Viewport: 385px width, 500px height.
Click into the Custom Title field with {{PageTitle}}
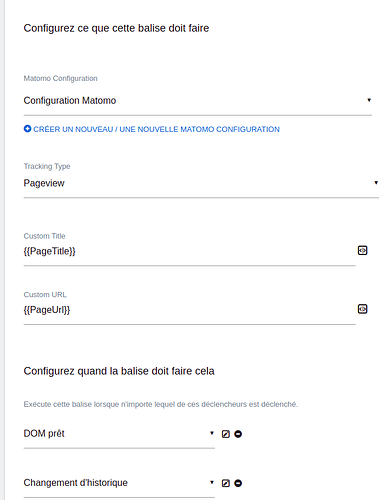(x=189, y=251)
